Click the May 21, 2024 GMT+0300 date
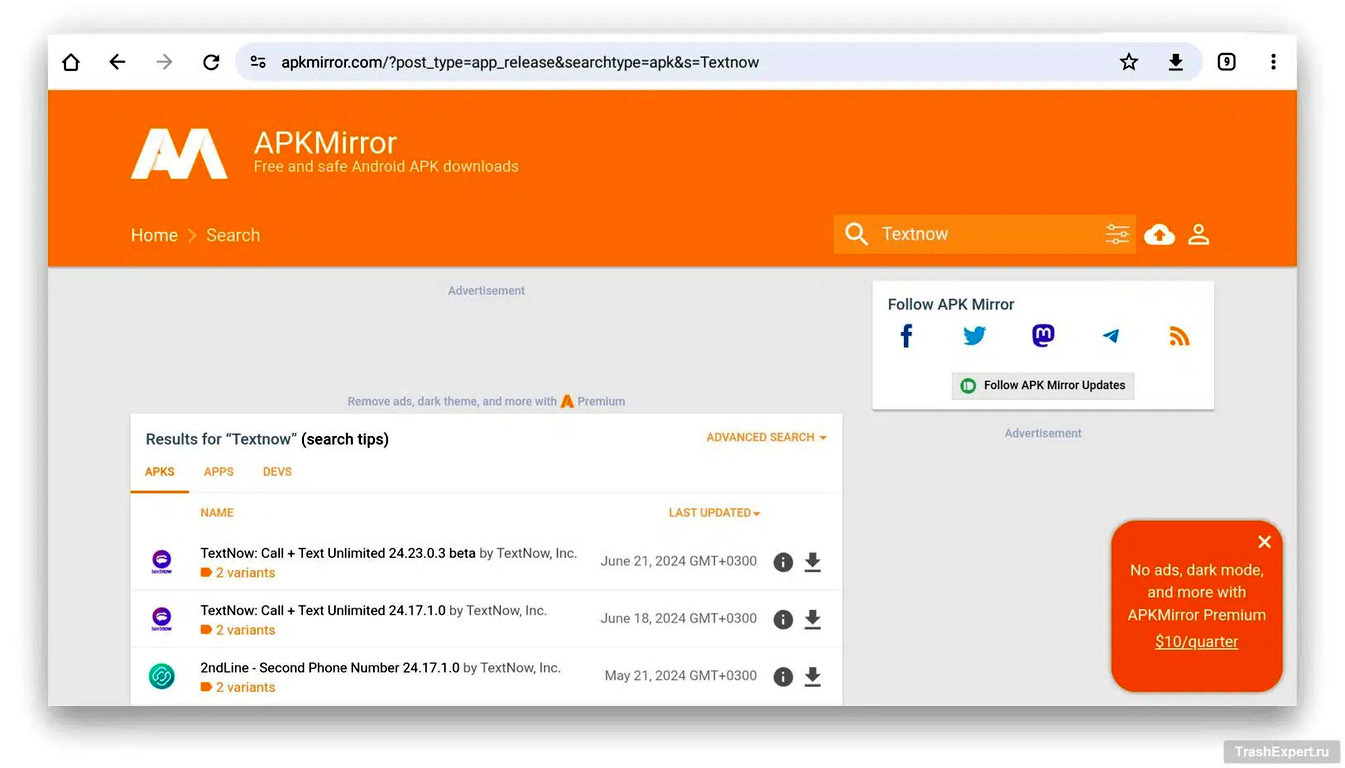The image size is (1345, 768). coord(680,676)
